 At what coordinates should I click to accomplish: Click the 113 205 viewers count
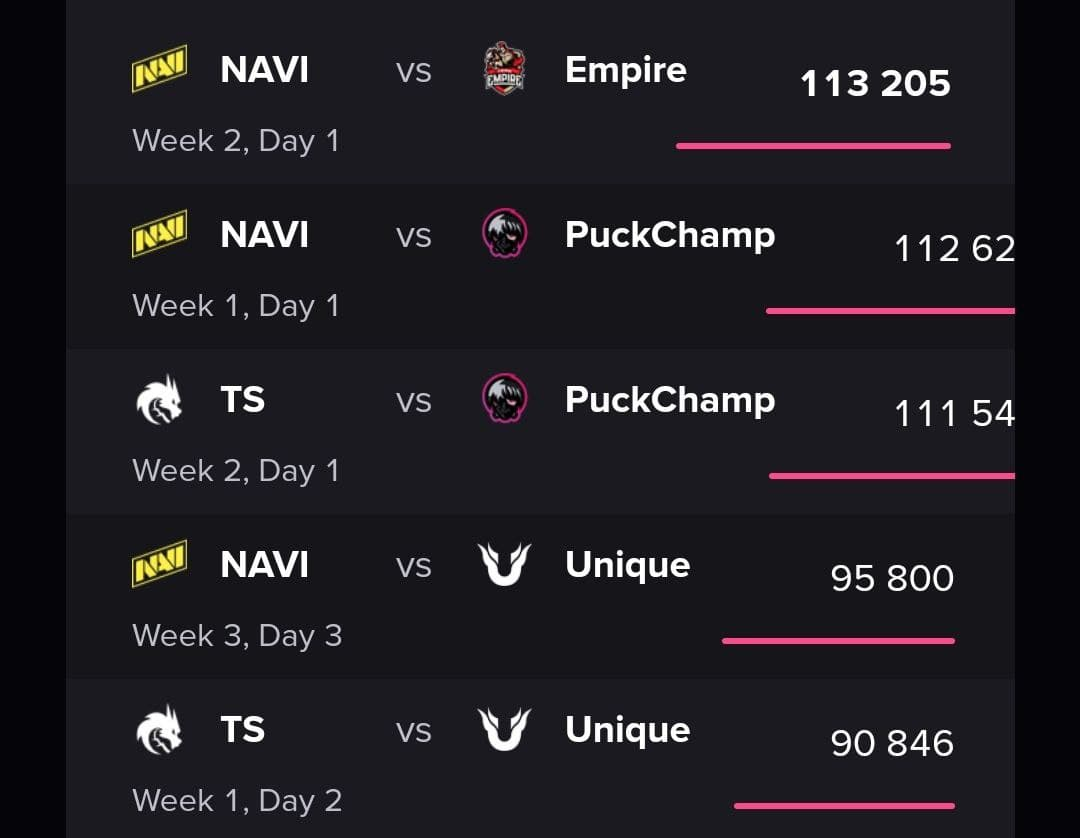tap(875, 84)
